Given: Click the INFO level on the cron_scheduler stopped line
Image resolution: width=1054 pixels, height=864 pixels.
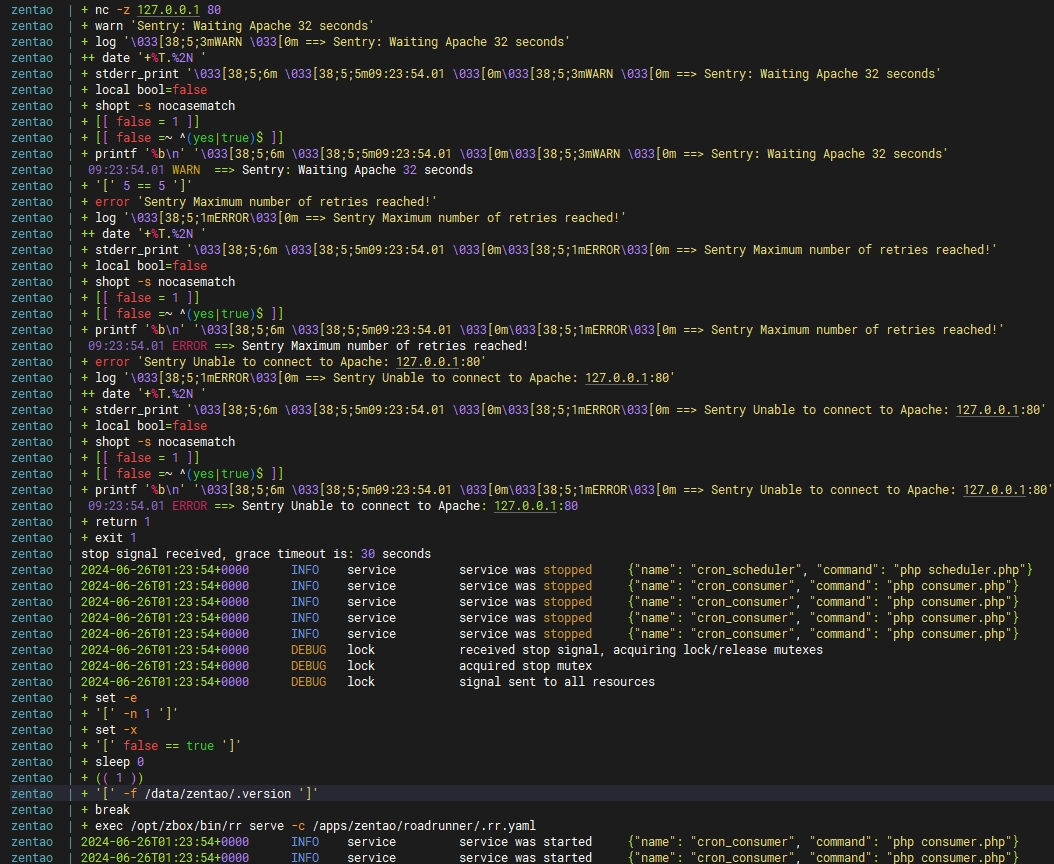Looking at the screenshot, I should (305, 570).
